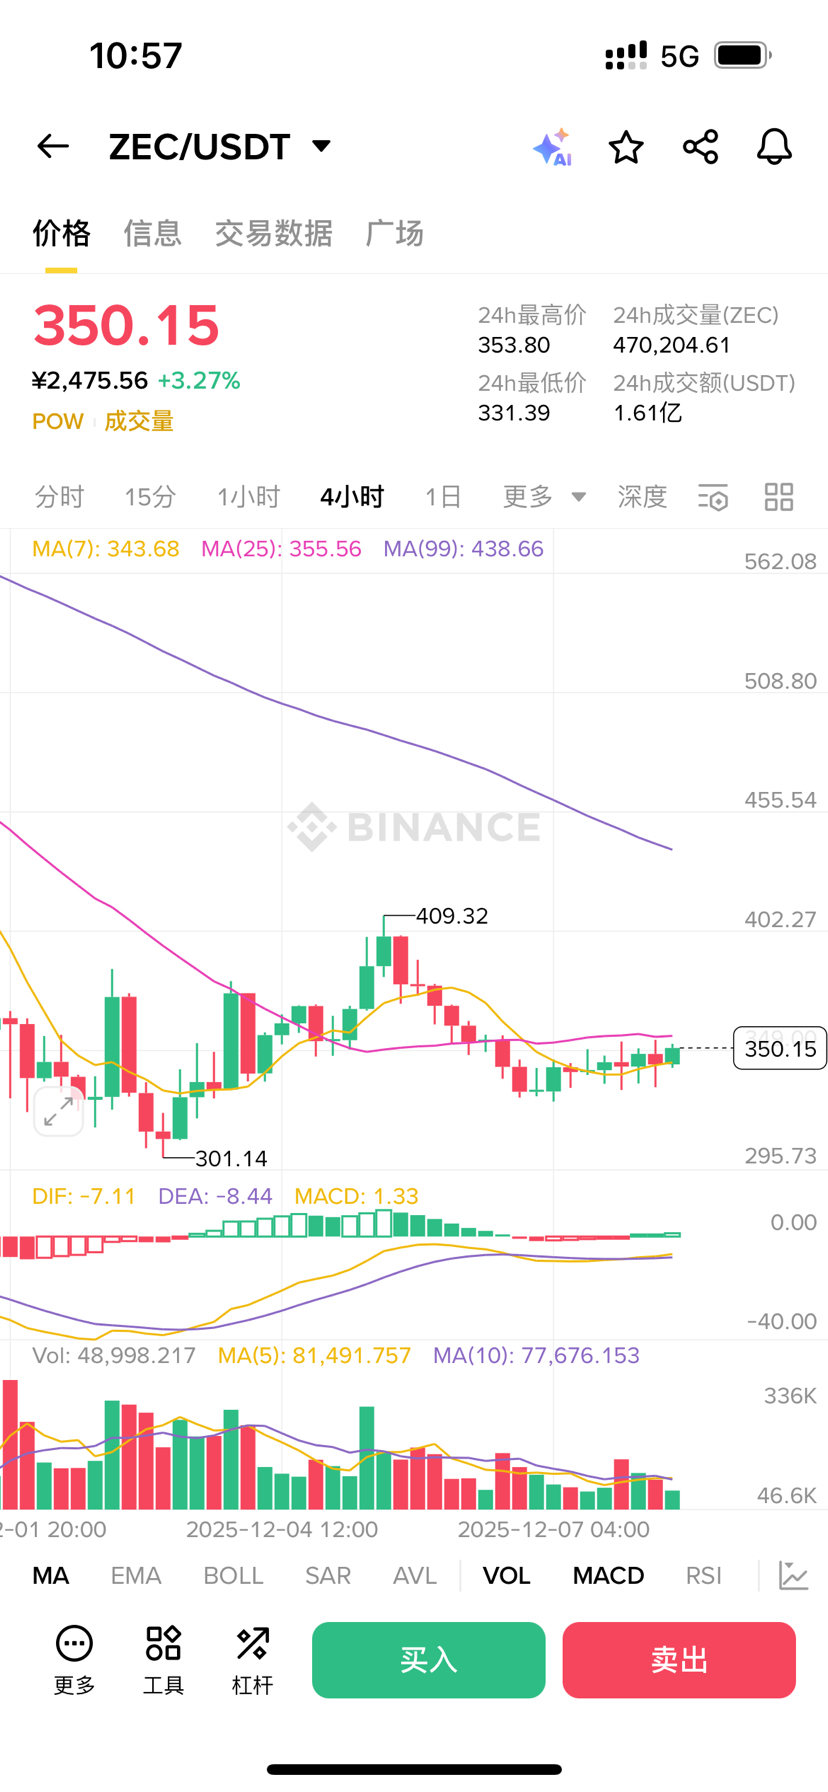Open the 更多 menu at bottom left
828x1792 pixels.
coord(74,1660)
